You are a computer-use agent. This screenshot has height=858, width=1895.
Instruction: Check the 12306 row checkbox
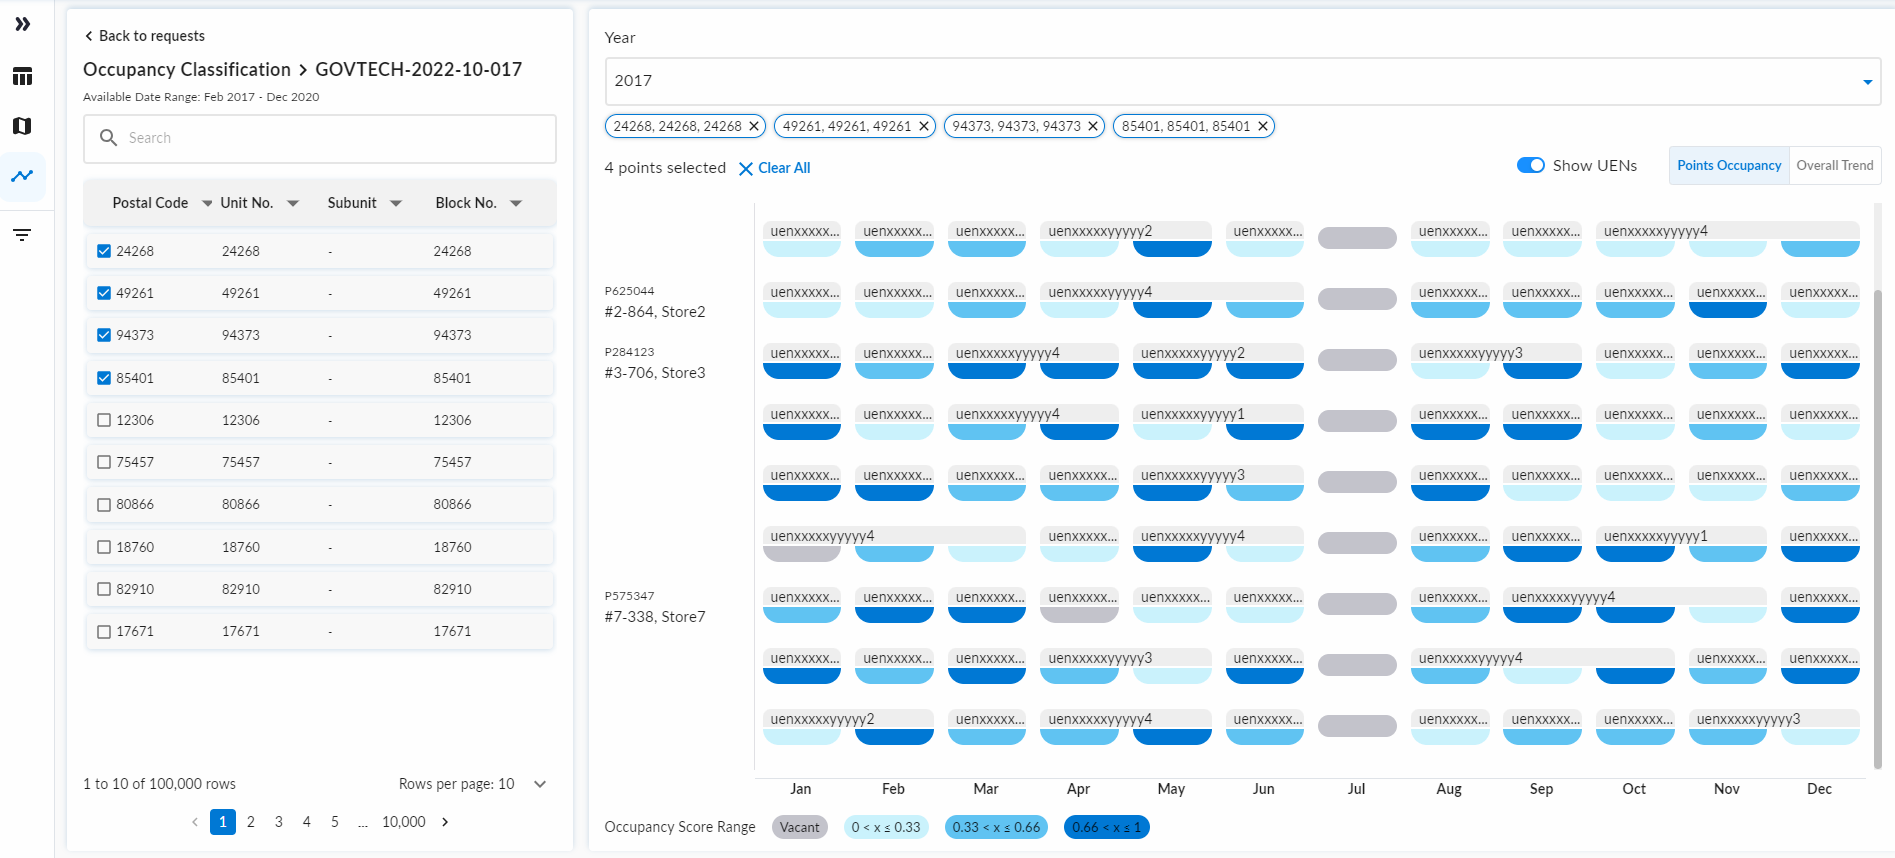point(104,420)
